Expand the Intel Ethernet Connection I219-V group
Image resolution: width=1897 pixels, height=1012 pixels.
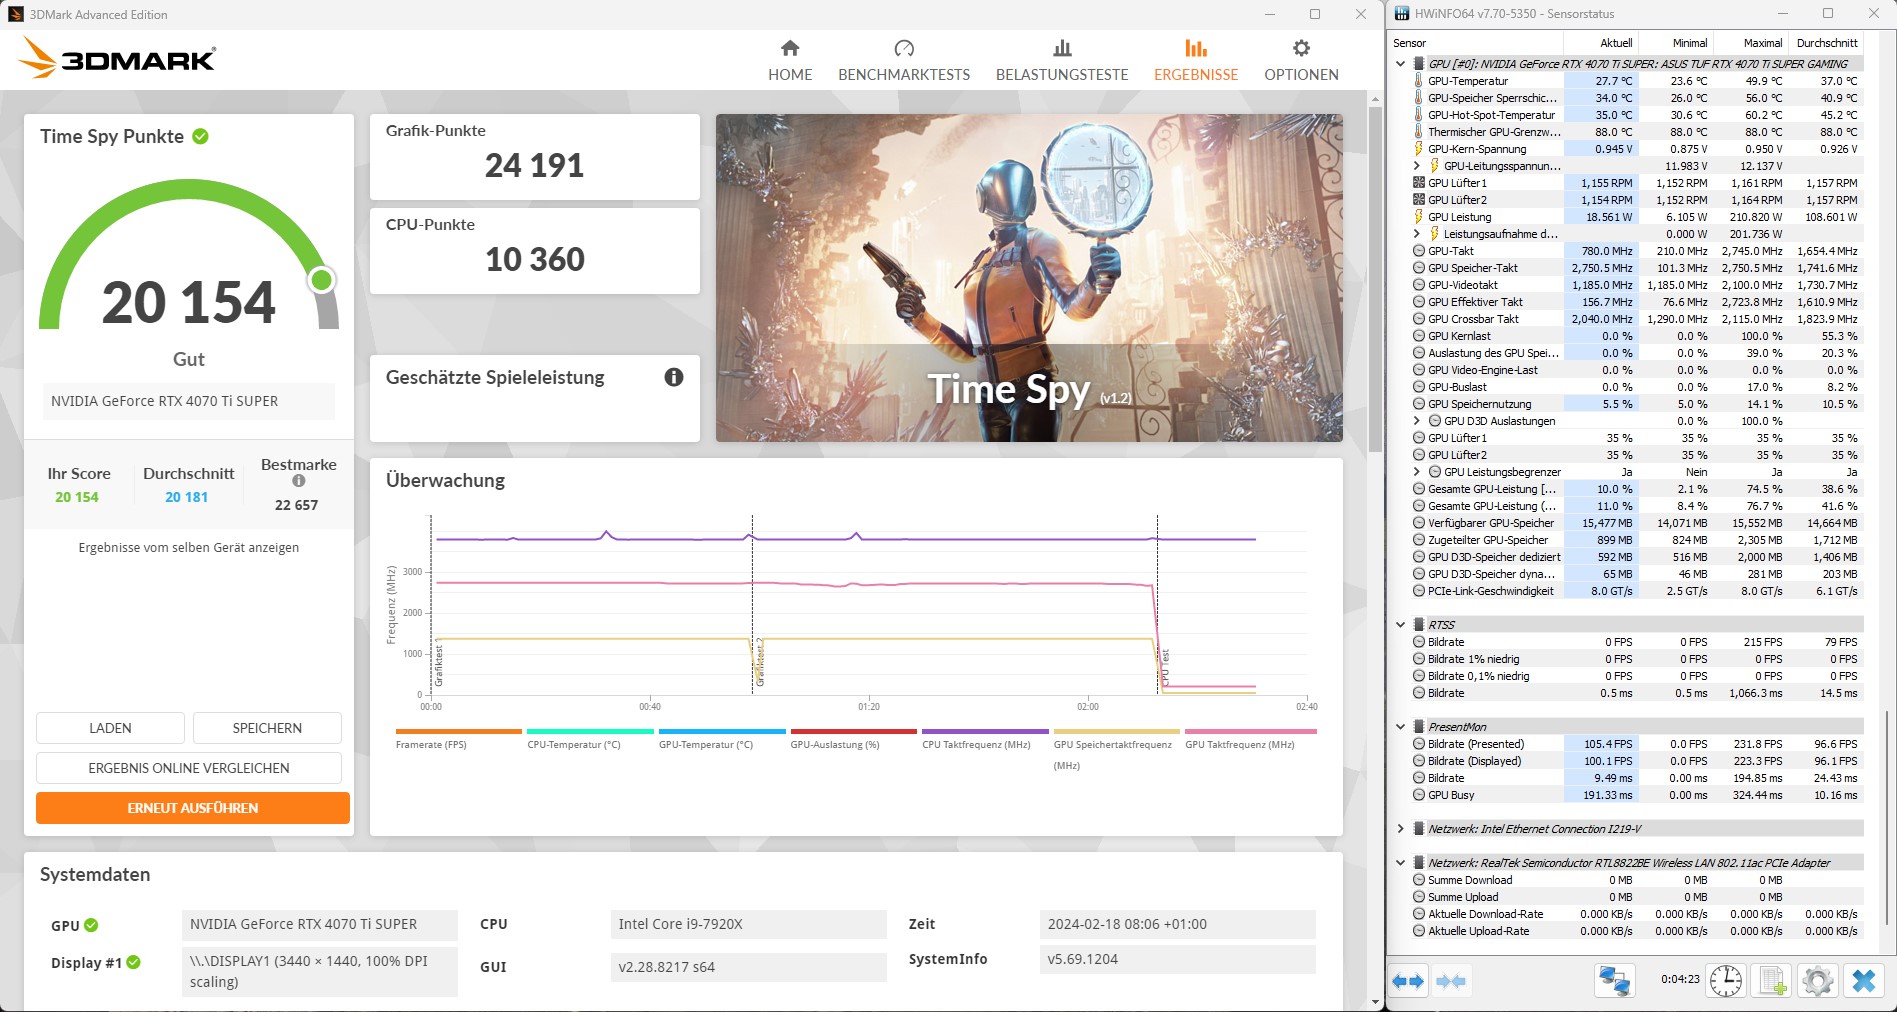[1401, 829]
